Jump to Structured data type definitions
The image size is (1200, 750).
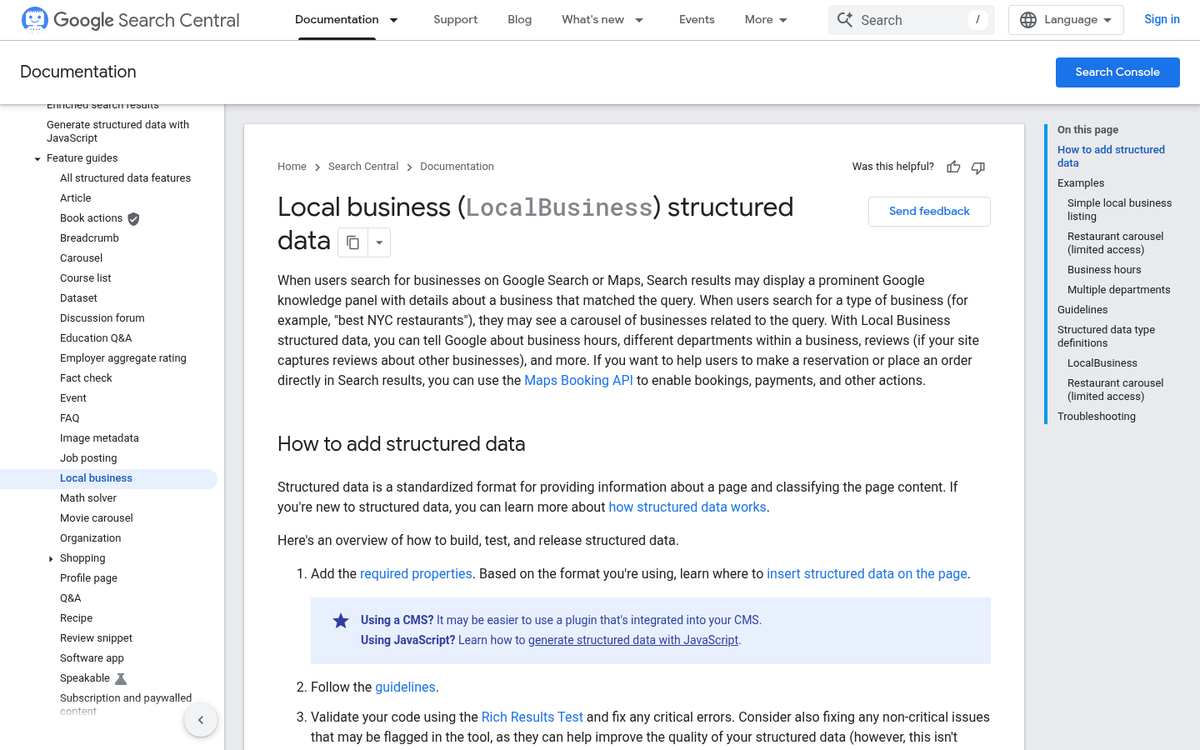(1106, 336)
